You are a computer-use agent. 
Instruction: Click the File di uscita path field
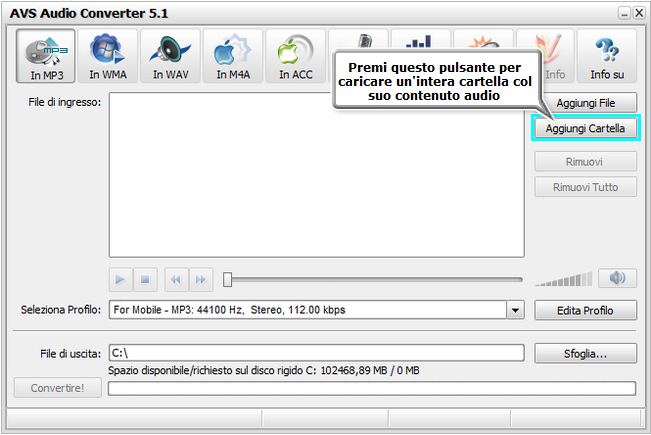coord(316,353)
